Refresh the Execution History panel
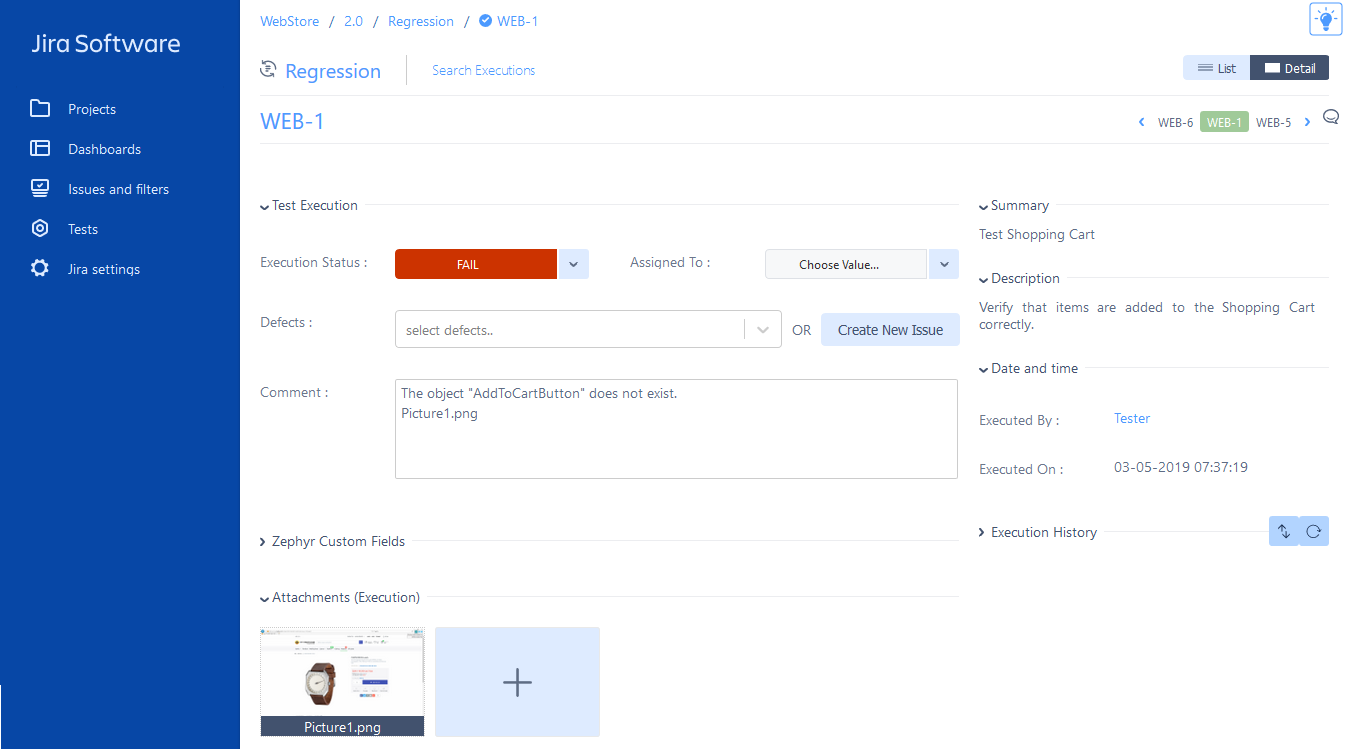This screenshot has width=1350, height=749. pos(1313,531)
